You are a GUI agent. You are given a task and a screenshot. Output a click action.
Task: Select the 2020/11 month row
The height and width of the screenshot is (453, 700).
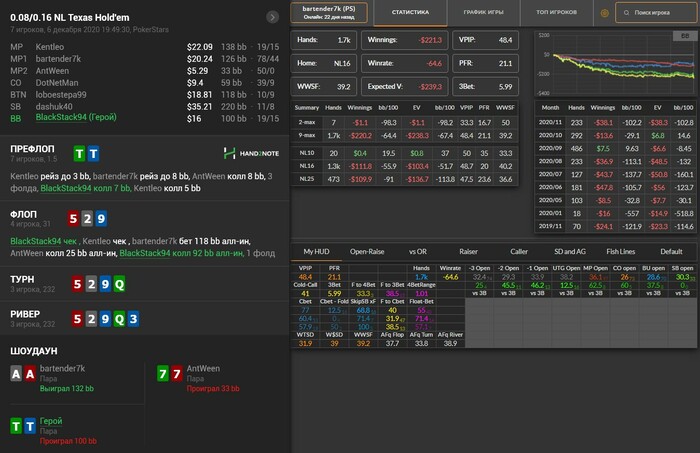[x=616, y=122]
